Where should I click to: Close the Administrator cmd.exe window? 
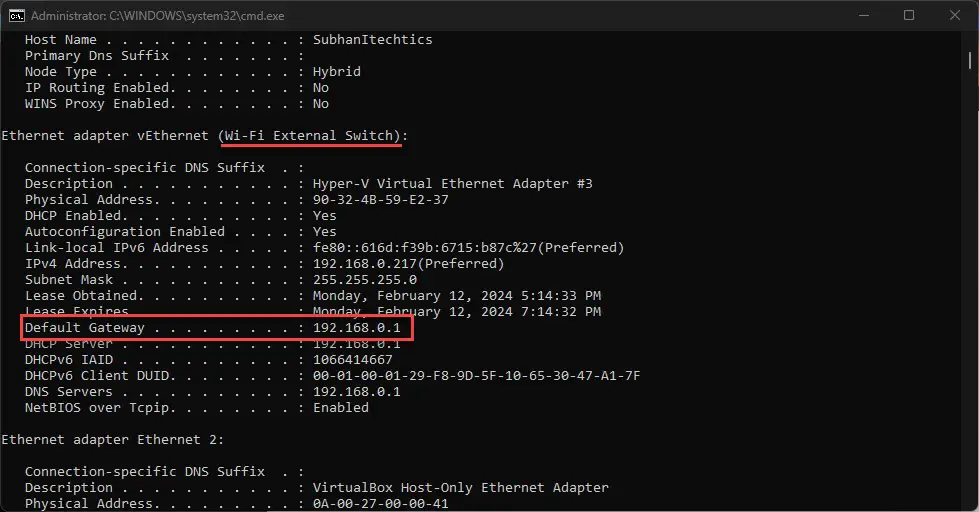pyautogui.click(x=955, y=16)
